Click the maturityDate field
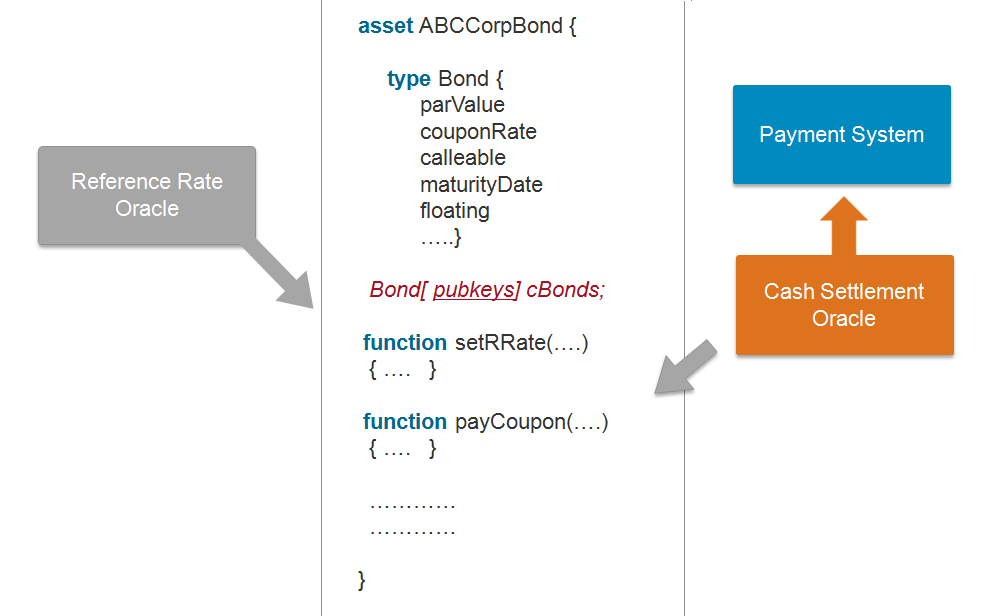The width and height of the screenshot is (993, 616). click(481, 185)
